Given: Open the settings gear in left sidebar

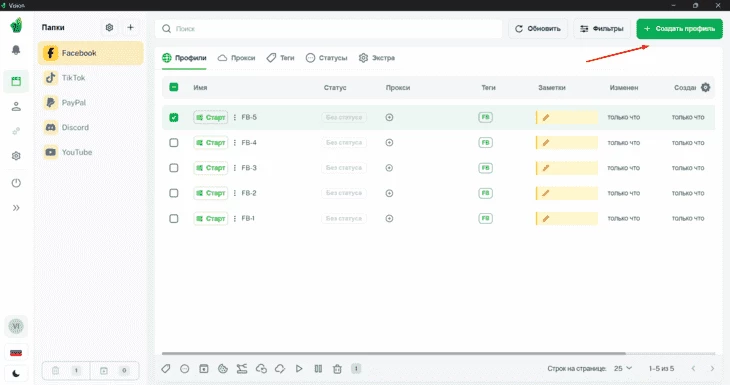Looking at the screenshot, I should pos(16,156).
